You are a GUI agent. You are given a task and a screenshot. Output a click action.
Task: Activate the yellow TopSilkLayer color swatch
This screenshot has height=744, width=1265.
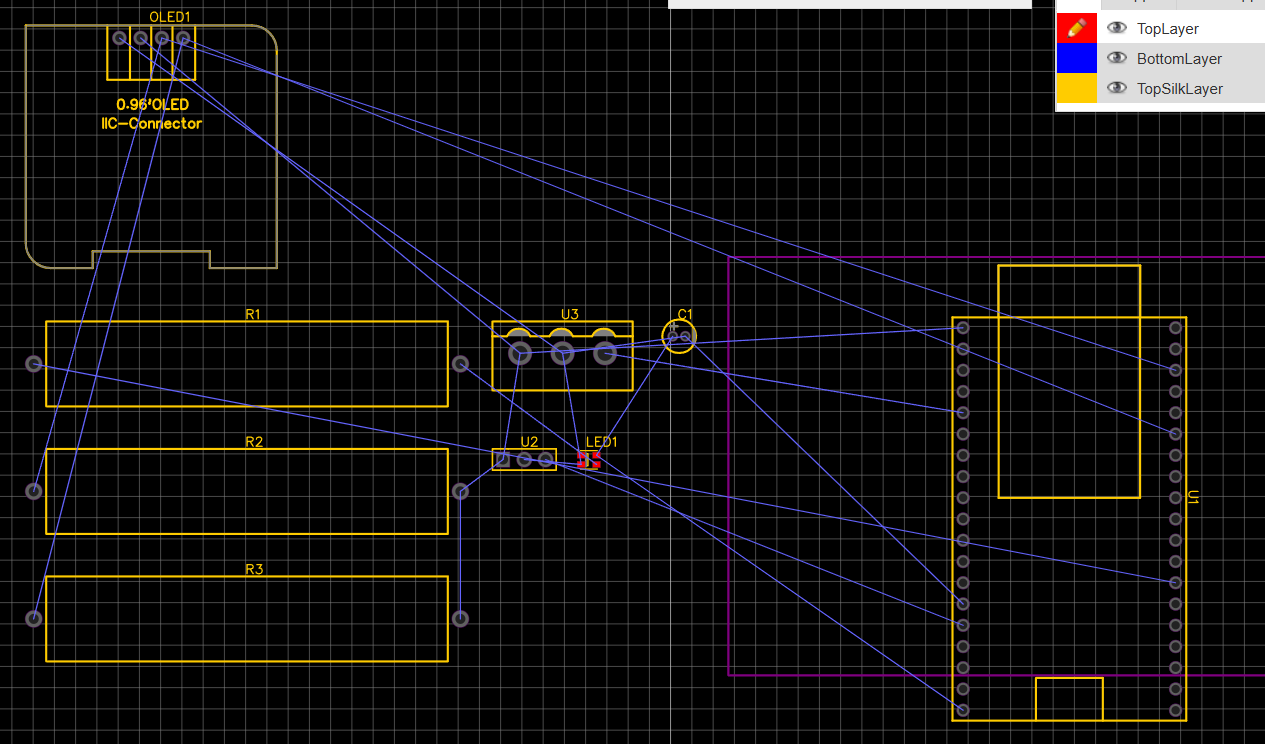tap(1077, 88)
